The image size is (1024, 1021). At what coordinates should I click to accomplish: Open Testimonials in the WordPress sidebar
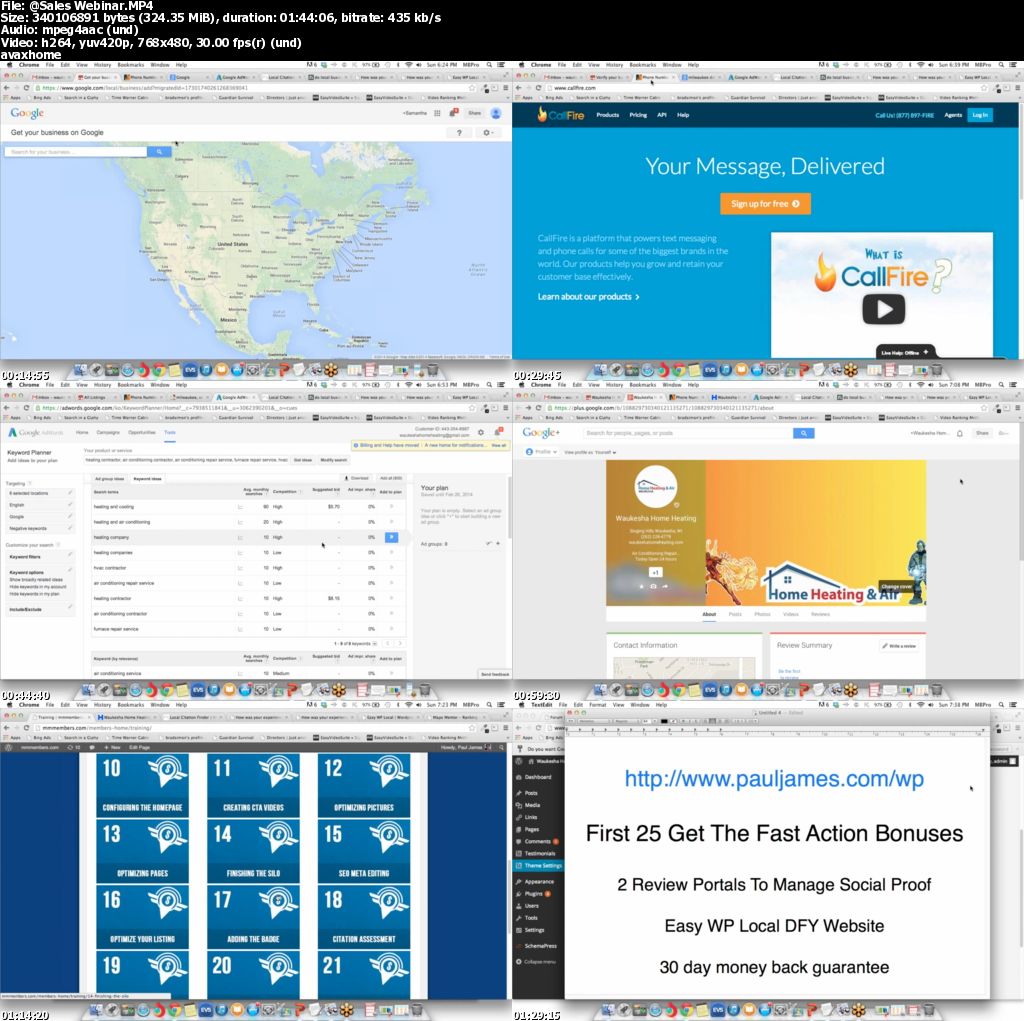(539, 853)
